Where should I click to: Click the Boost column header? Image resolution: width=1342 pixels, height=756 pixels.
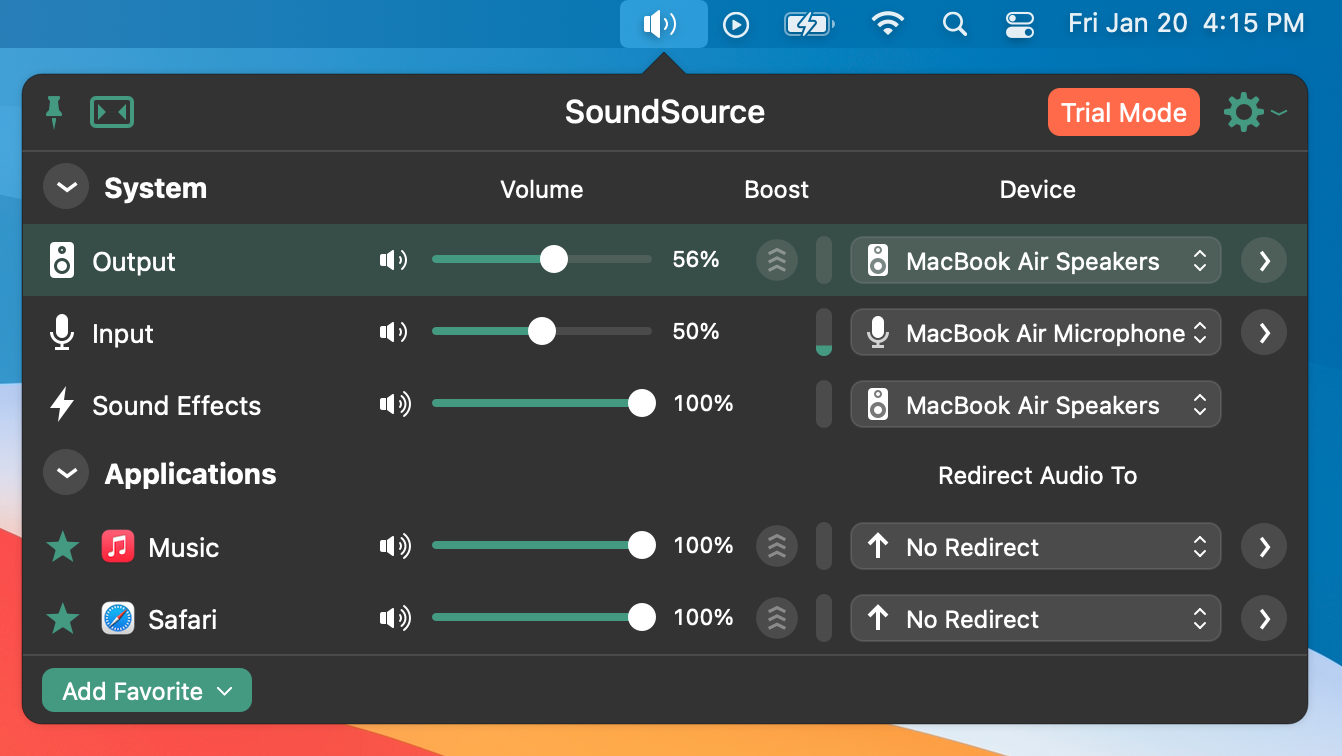pyautogui.click(x=777, y=189)
